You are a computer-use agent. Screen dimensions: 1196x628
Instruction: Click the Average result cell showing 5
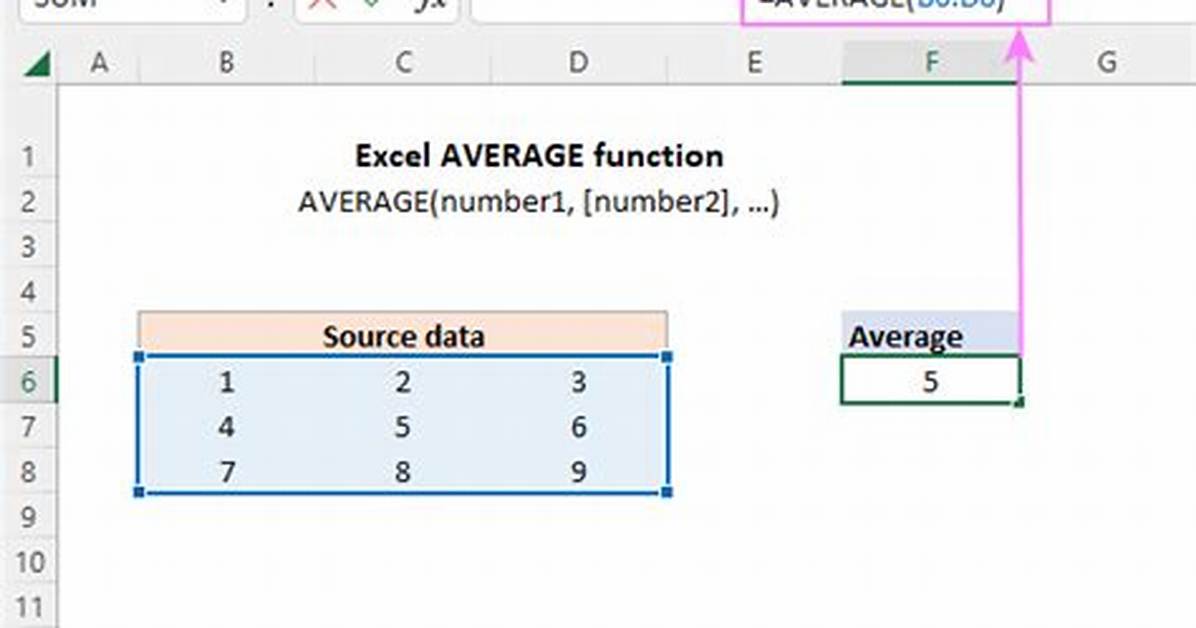(x=930, y=380)
